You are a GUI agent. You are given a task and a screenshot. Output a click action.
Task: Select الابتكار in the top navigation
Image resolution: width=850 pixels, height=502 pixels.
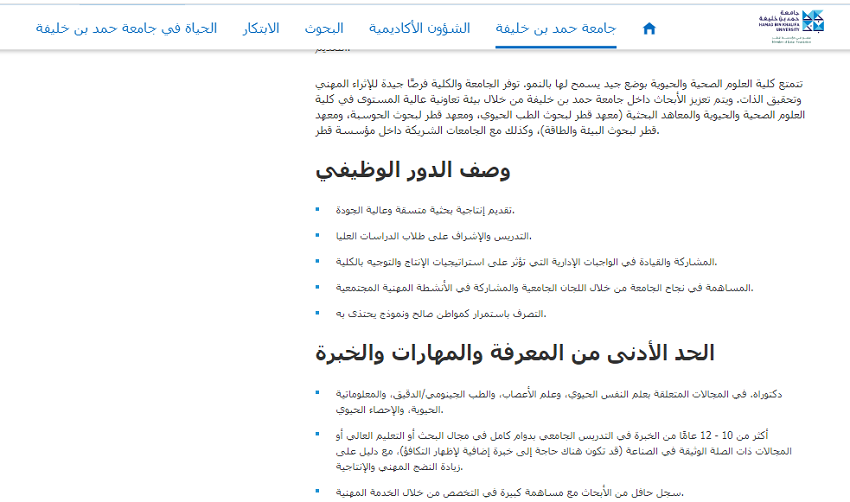point(261,28)
